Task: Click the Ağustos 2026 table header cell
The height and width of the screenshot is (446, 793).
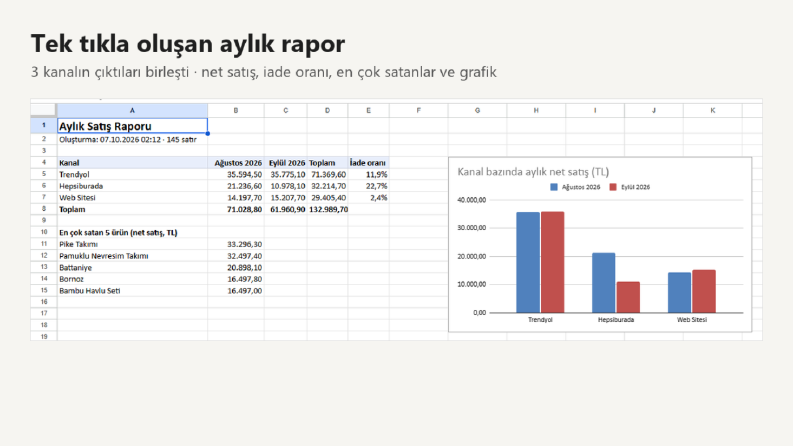Action: coord(236,162)
